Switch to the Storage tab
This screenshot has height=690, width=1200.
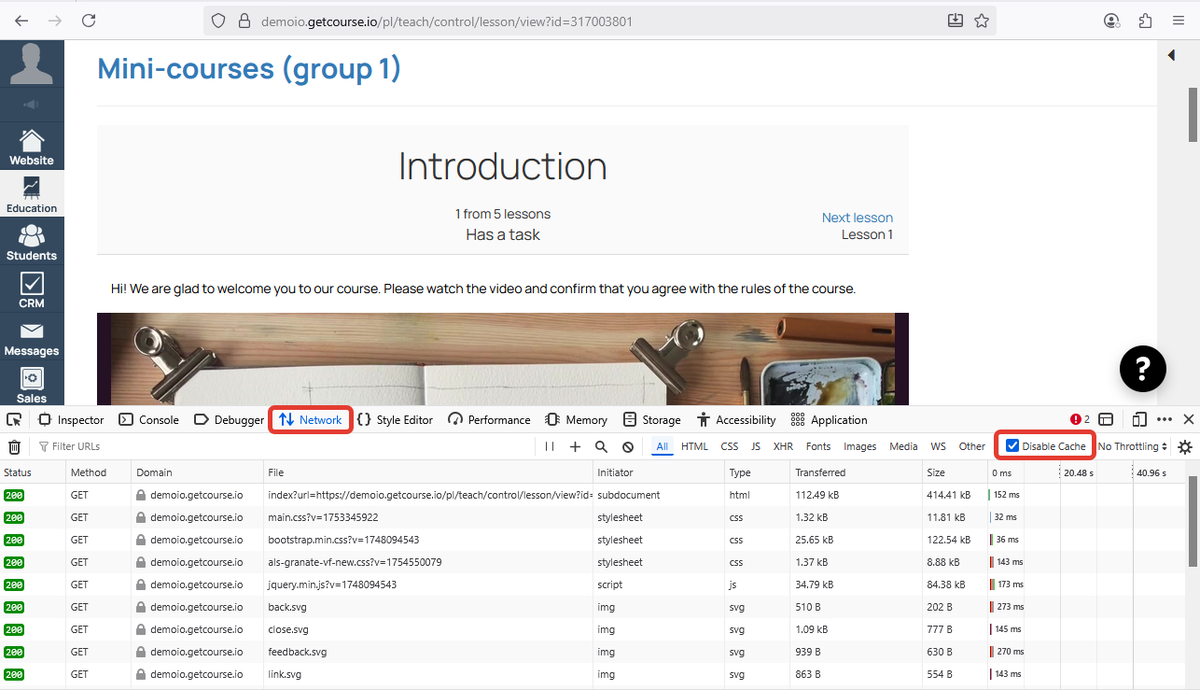652,420
